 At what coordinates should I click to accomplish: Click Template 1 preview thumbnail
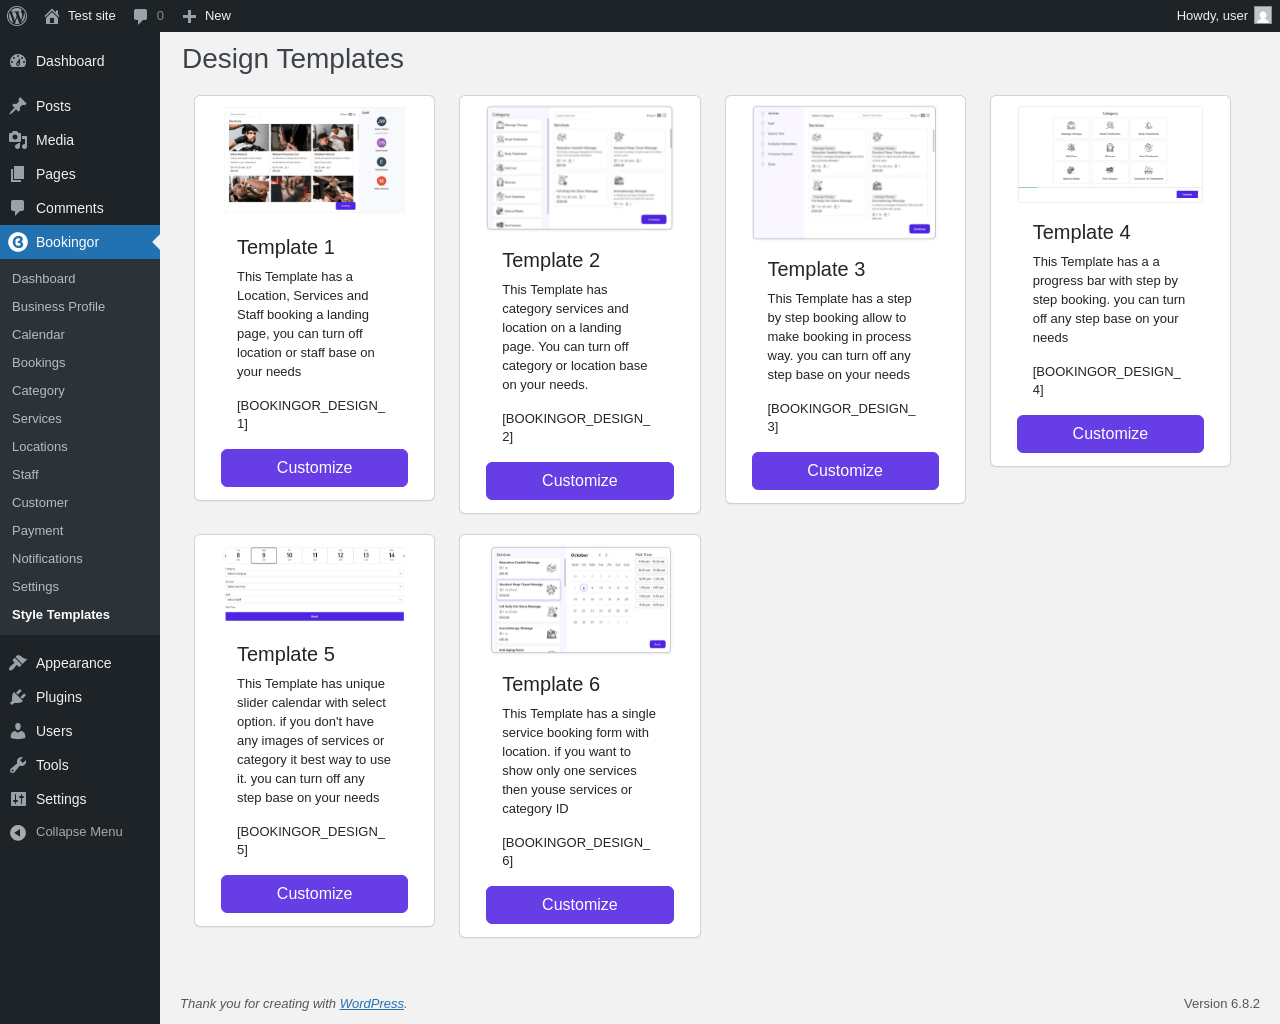click(x=315, y=160)
